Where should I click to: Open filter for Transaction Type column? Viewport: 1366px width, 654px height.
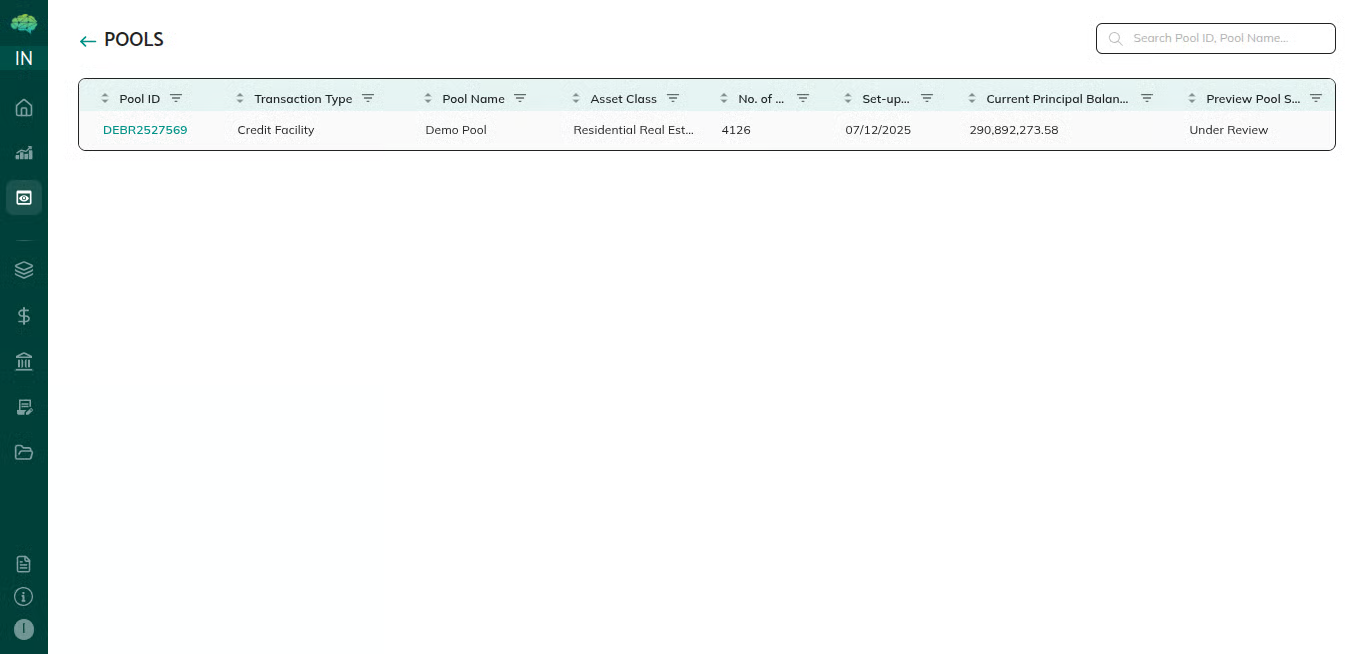point(368,98)
